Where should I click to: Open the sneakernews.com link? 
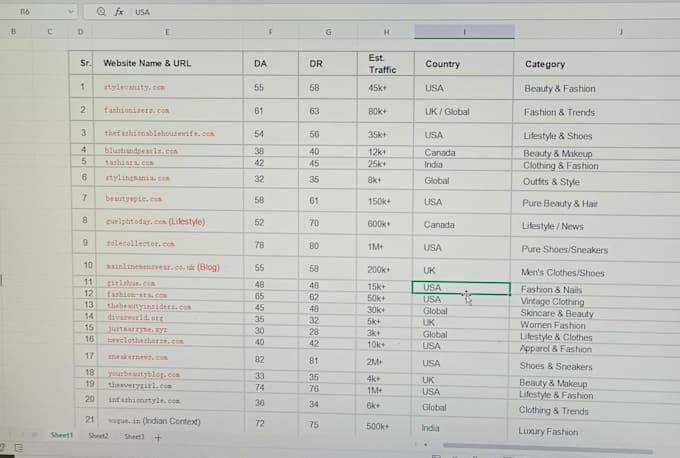click(x=138, y=357)
